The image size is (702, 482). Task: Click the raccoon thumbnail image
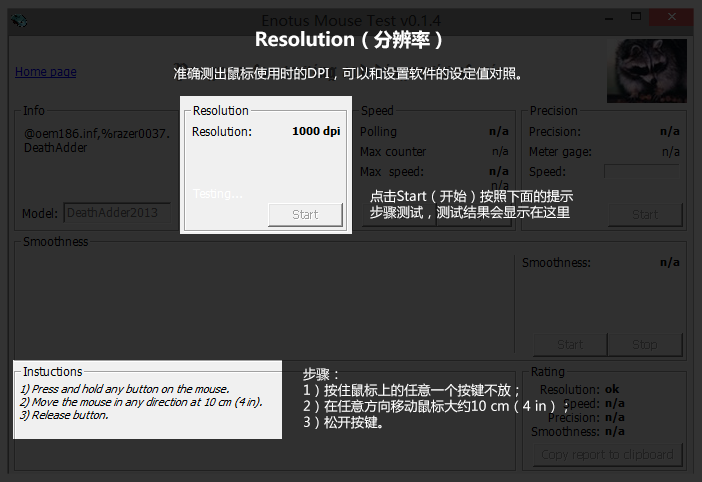point(646,71)
